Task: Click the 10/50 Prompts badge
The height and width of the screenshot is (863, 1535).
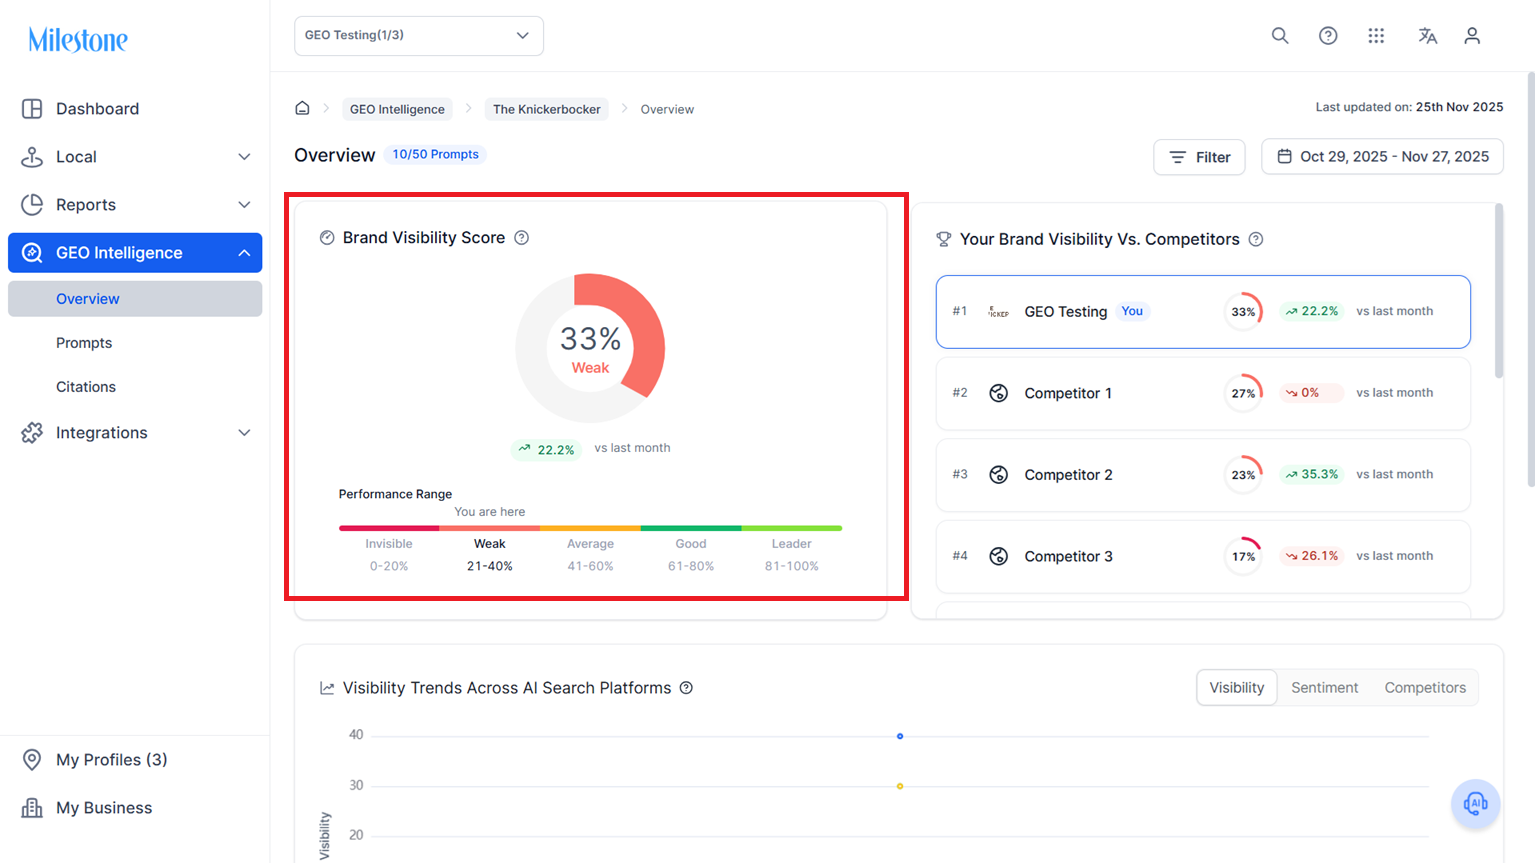Action: click(435, 155)
